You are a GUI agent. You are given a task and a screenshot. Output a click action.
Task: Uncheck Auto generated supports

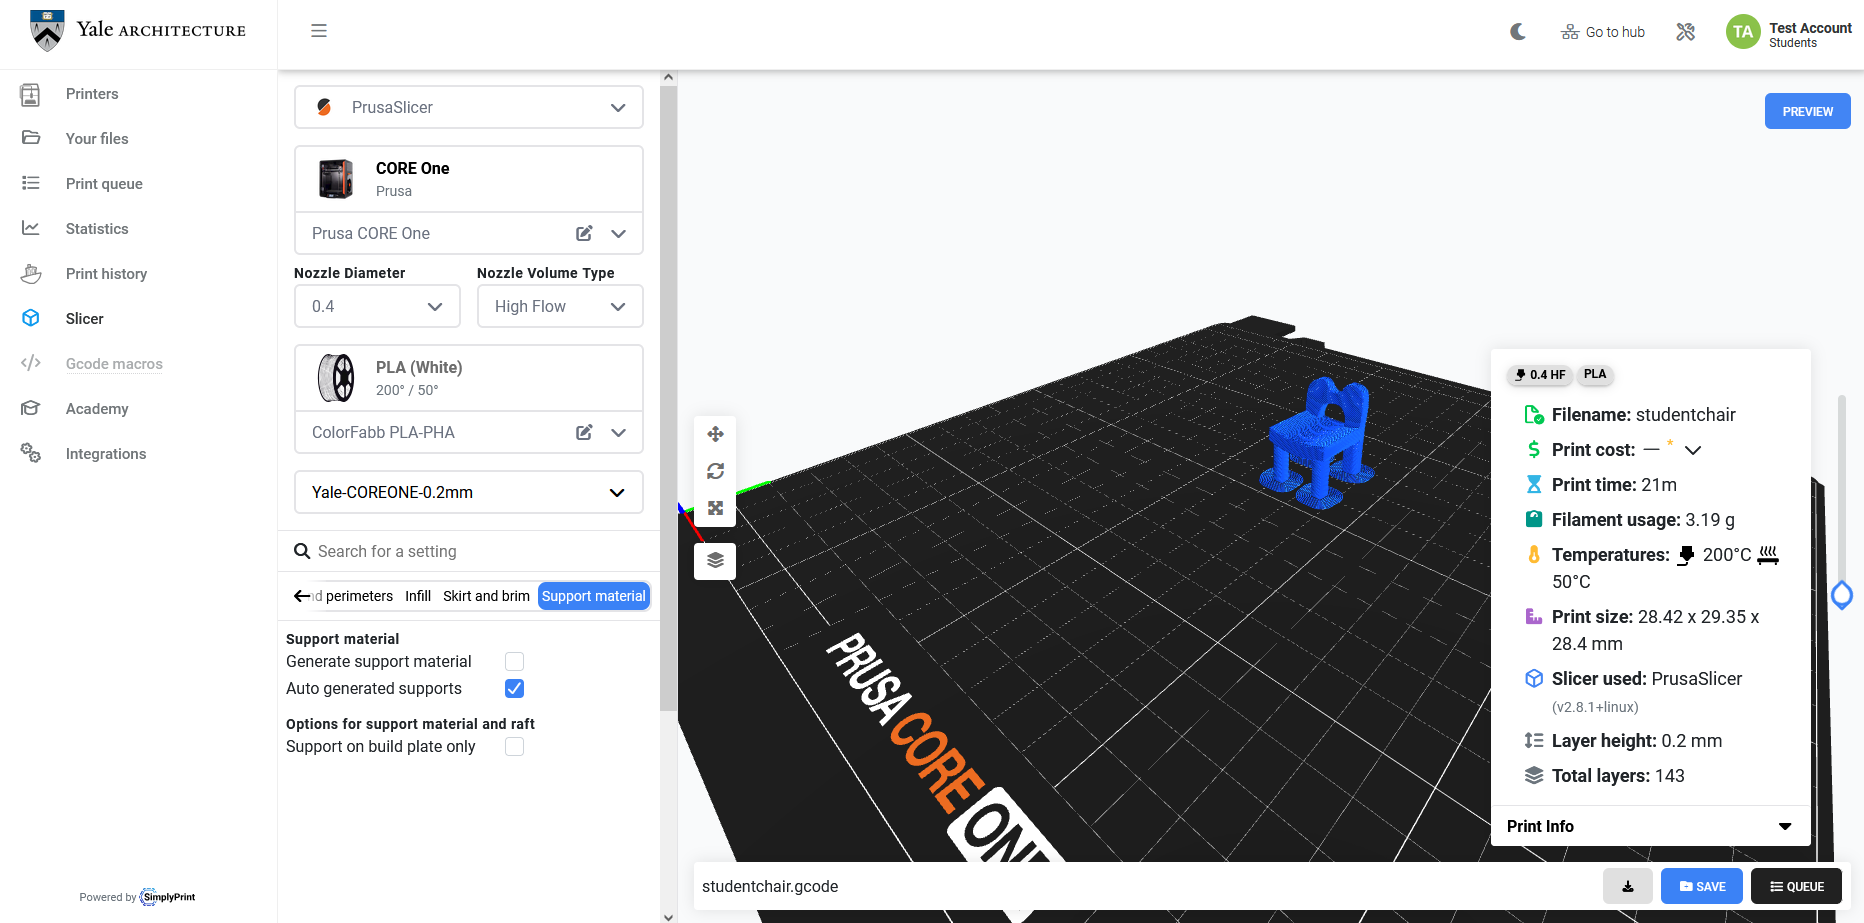click(515, 688)
